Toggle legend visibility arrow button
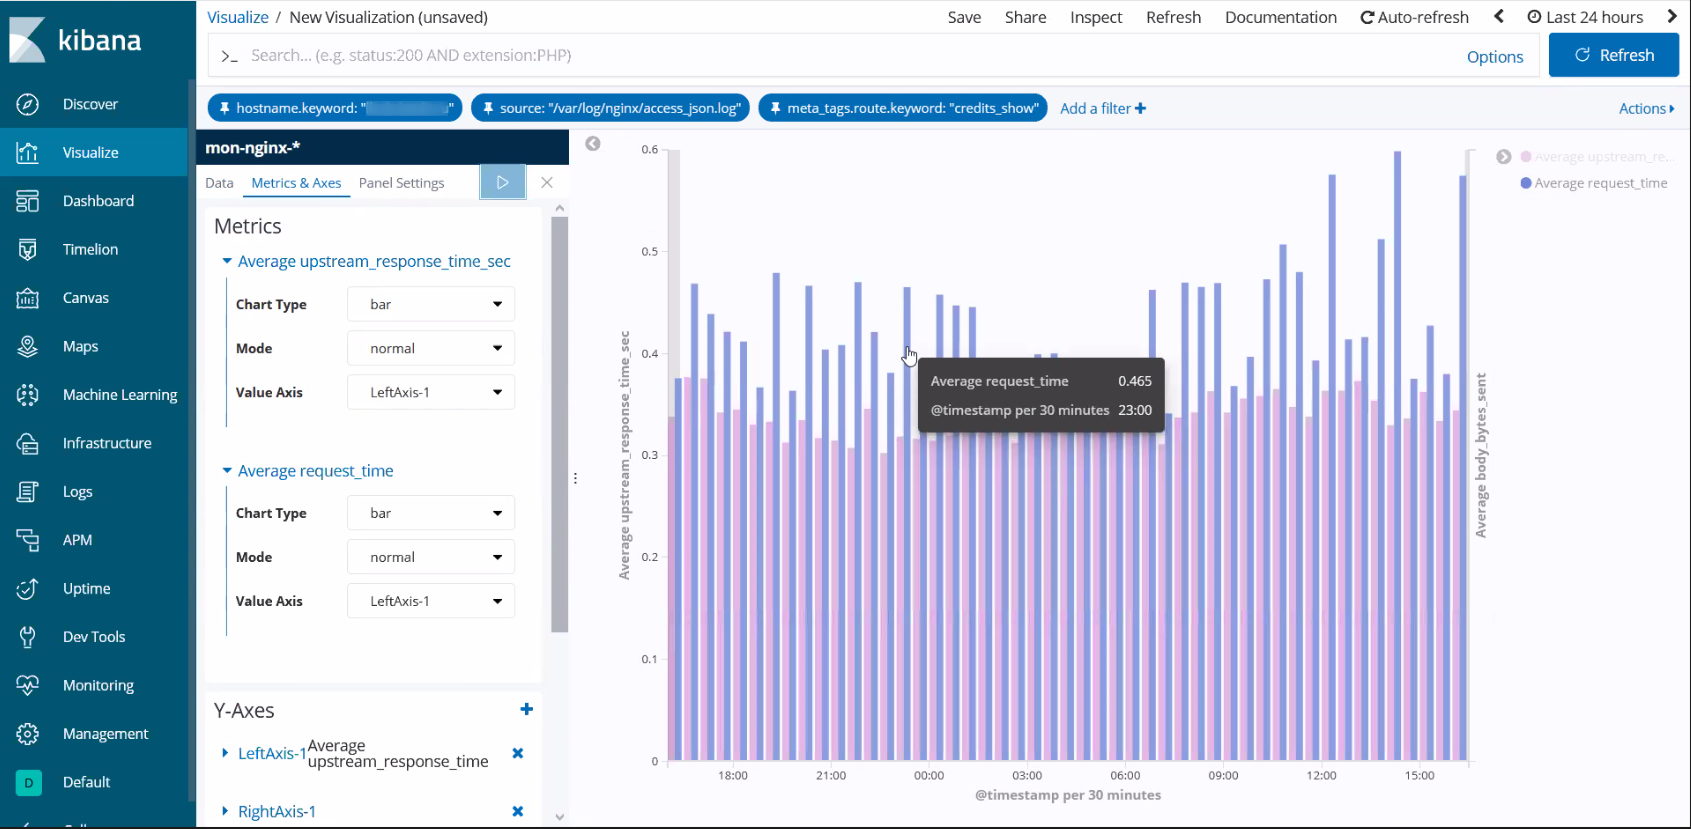 [1503, 157]
